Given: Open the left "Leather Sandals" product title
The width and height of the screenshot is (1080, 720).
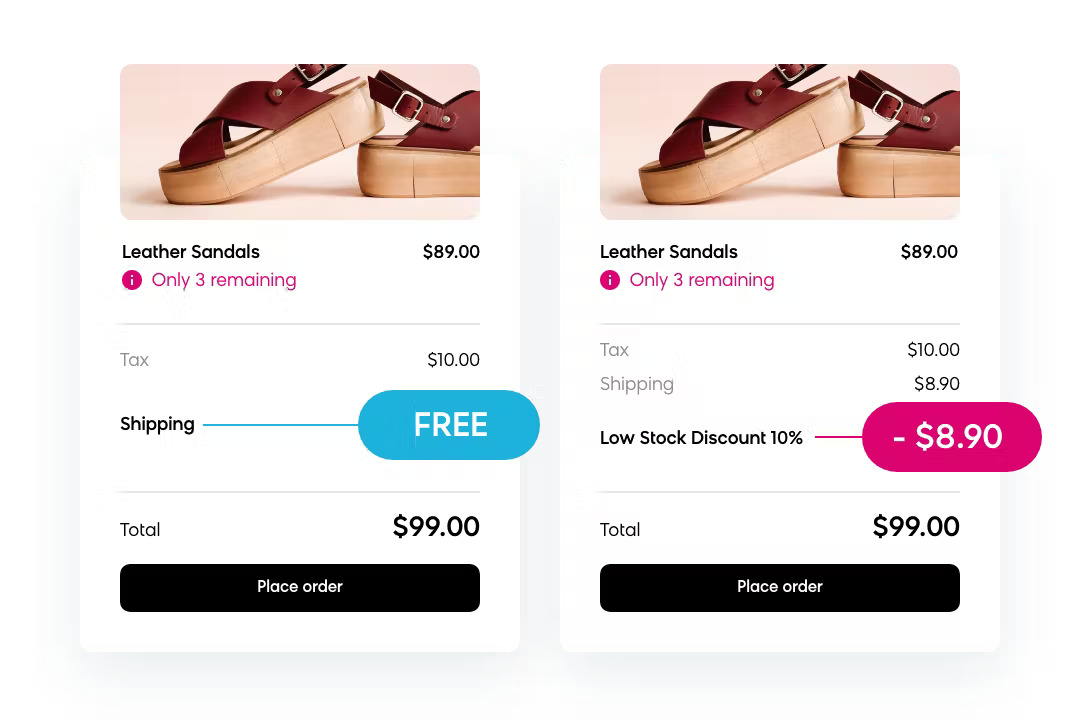Looking at the screenshot, I should [190, 252].
